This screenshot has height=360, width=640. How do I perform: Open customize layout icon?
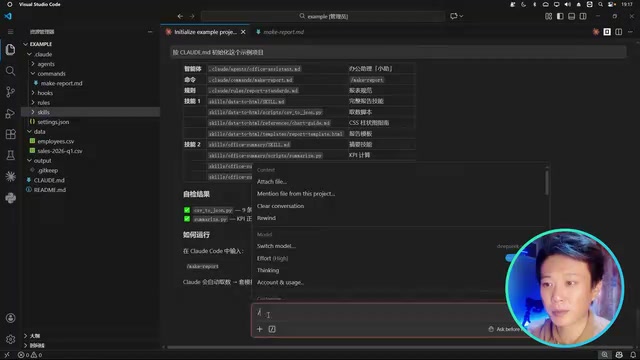click(x=549, y=16)
